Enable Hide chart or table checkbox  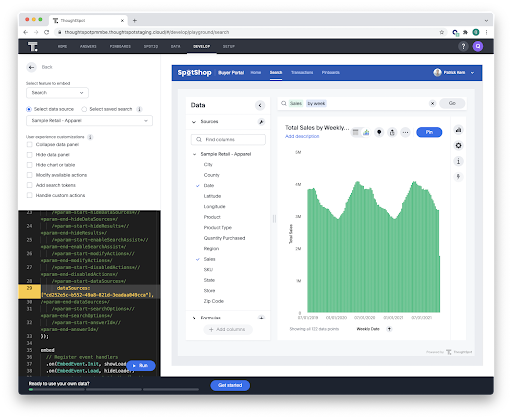(x=29, y=165)
